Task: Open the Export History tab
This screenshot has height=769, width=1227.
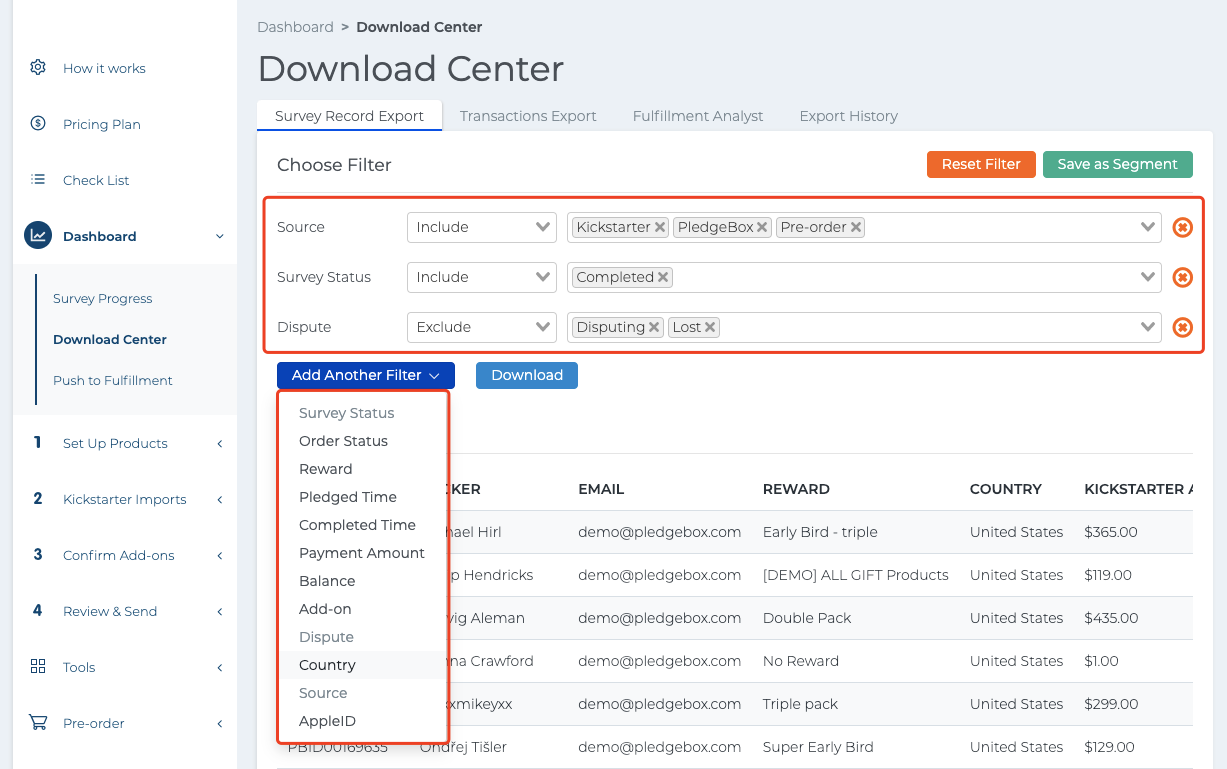Action: 848,116
